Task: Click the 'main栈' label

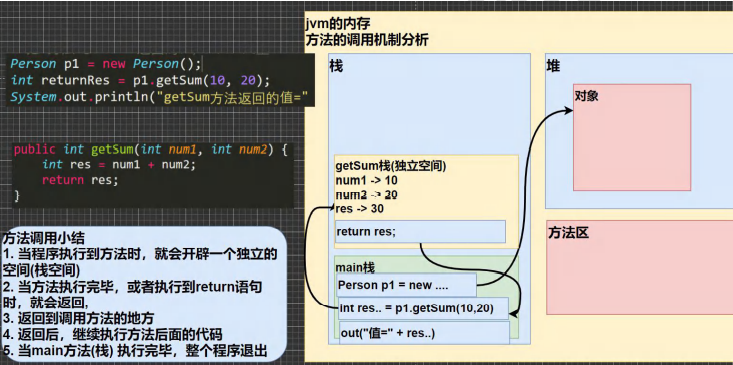Action: (x=355, y=268)
